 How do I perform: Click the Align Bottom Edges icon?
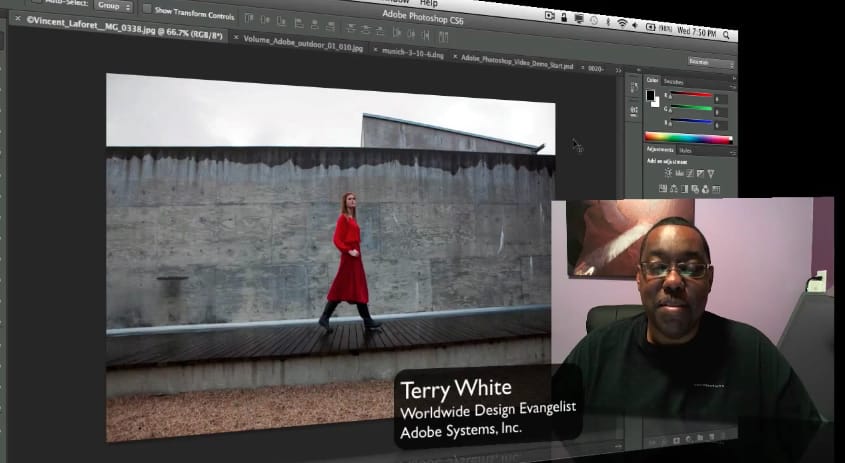(281, 21)
